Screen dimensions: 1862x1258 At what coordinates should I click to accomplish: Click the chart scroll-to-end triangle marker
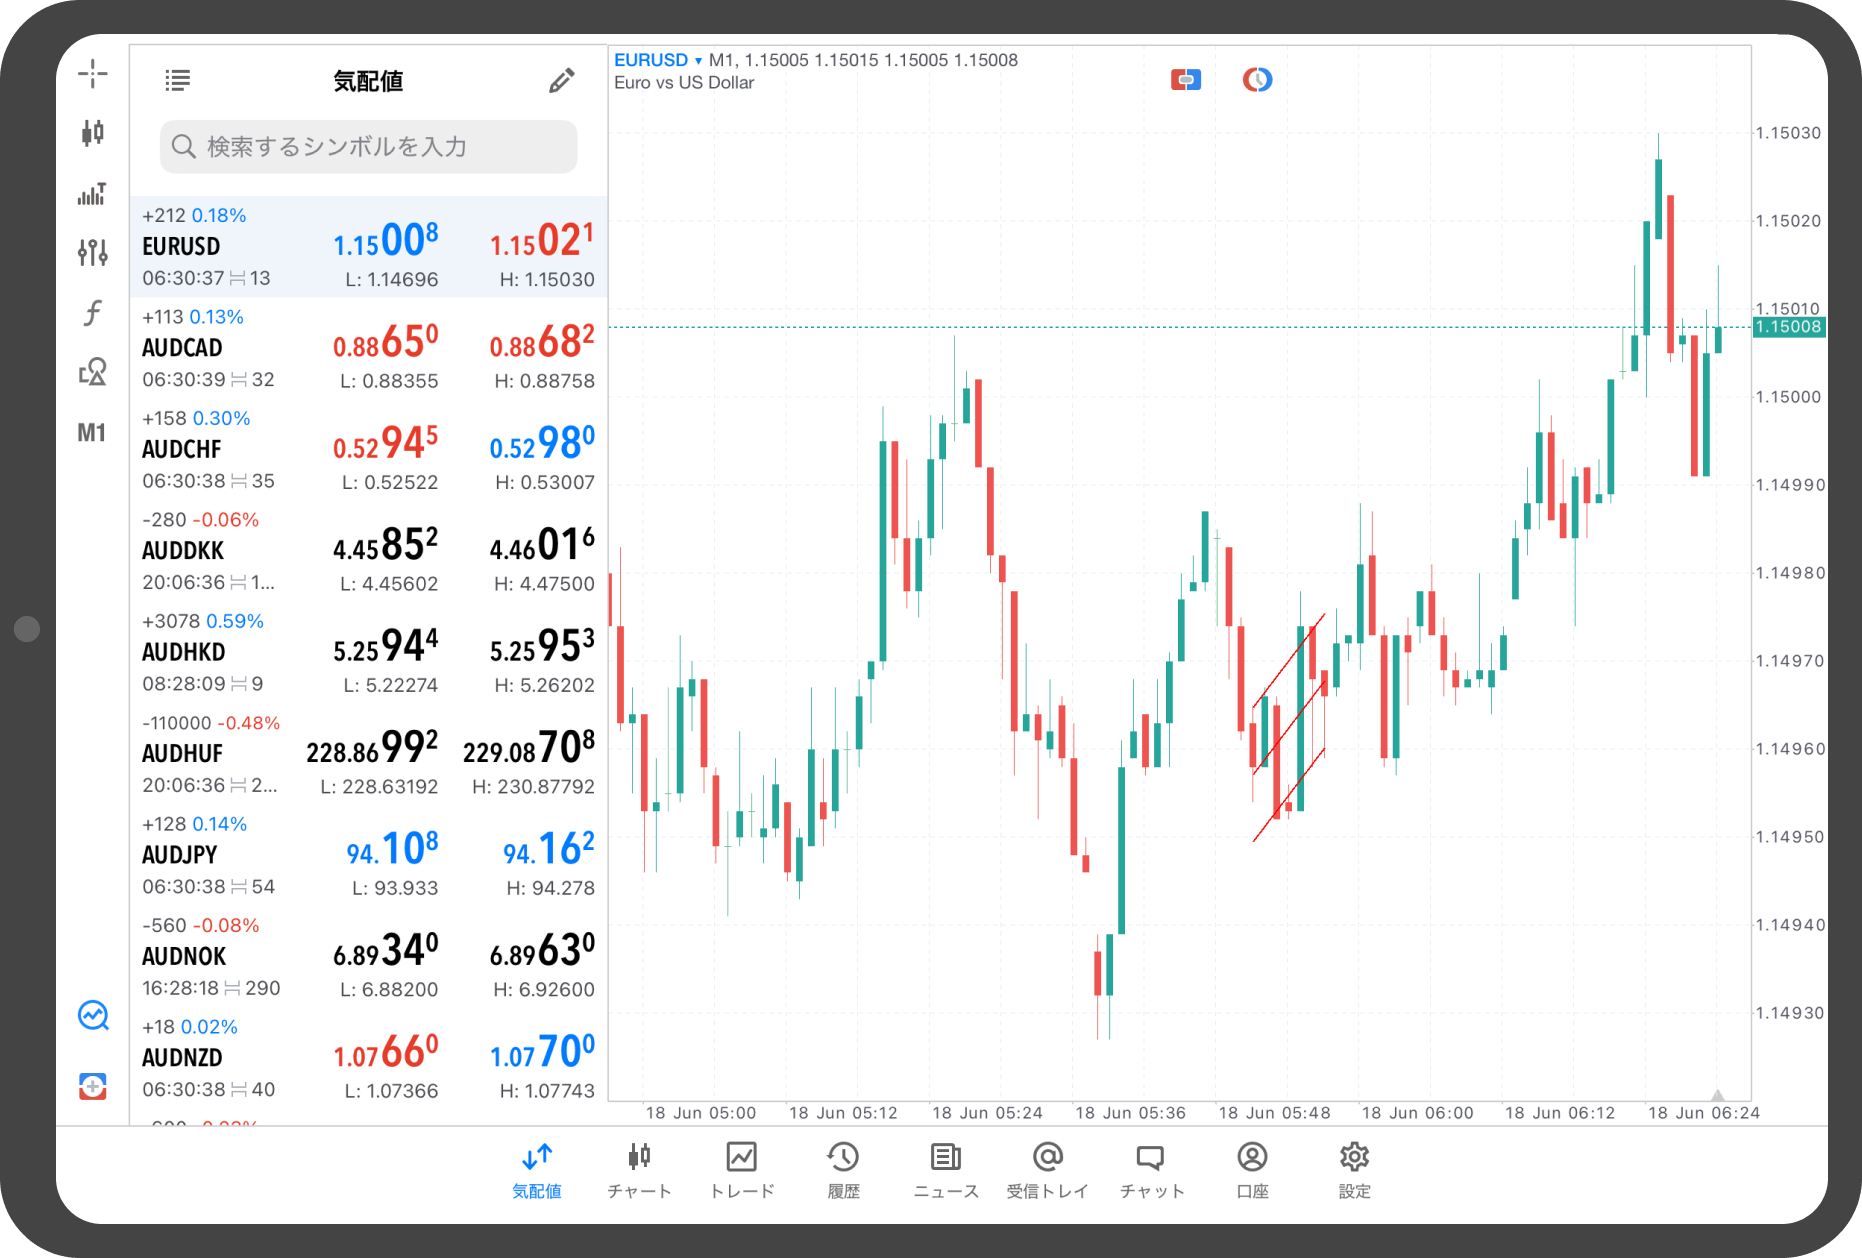tap(1717, 1095)
